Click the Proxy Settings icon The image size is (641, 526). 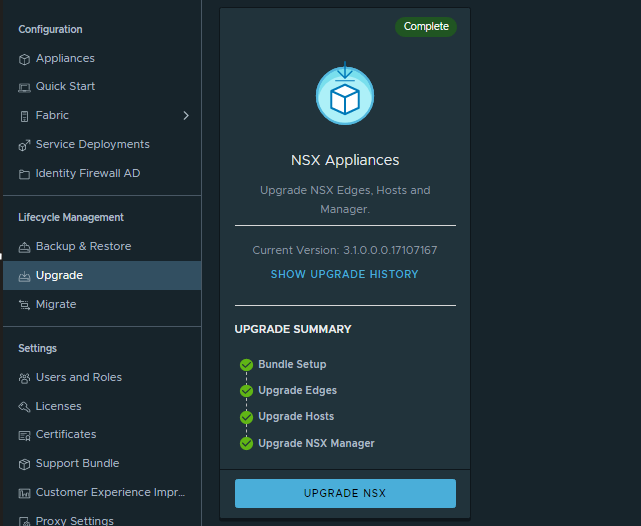point(24,522)
